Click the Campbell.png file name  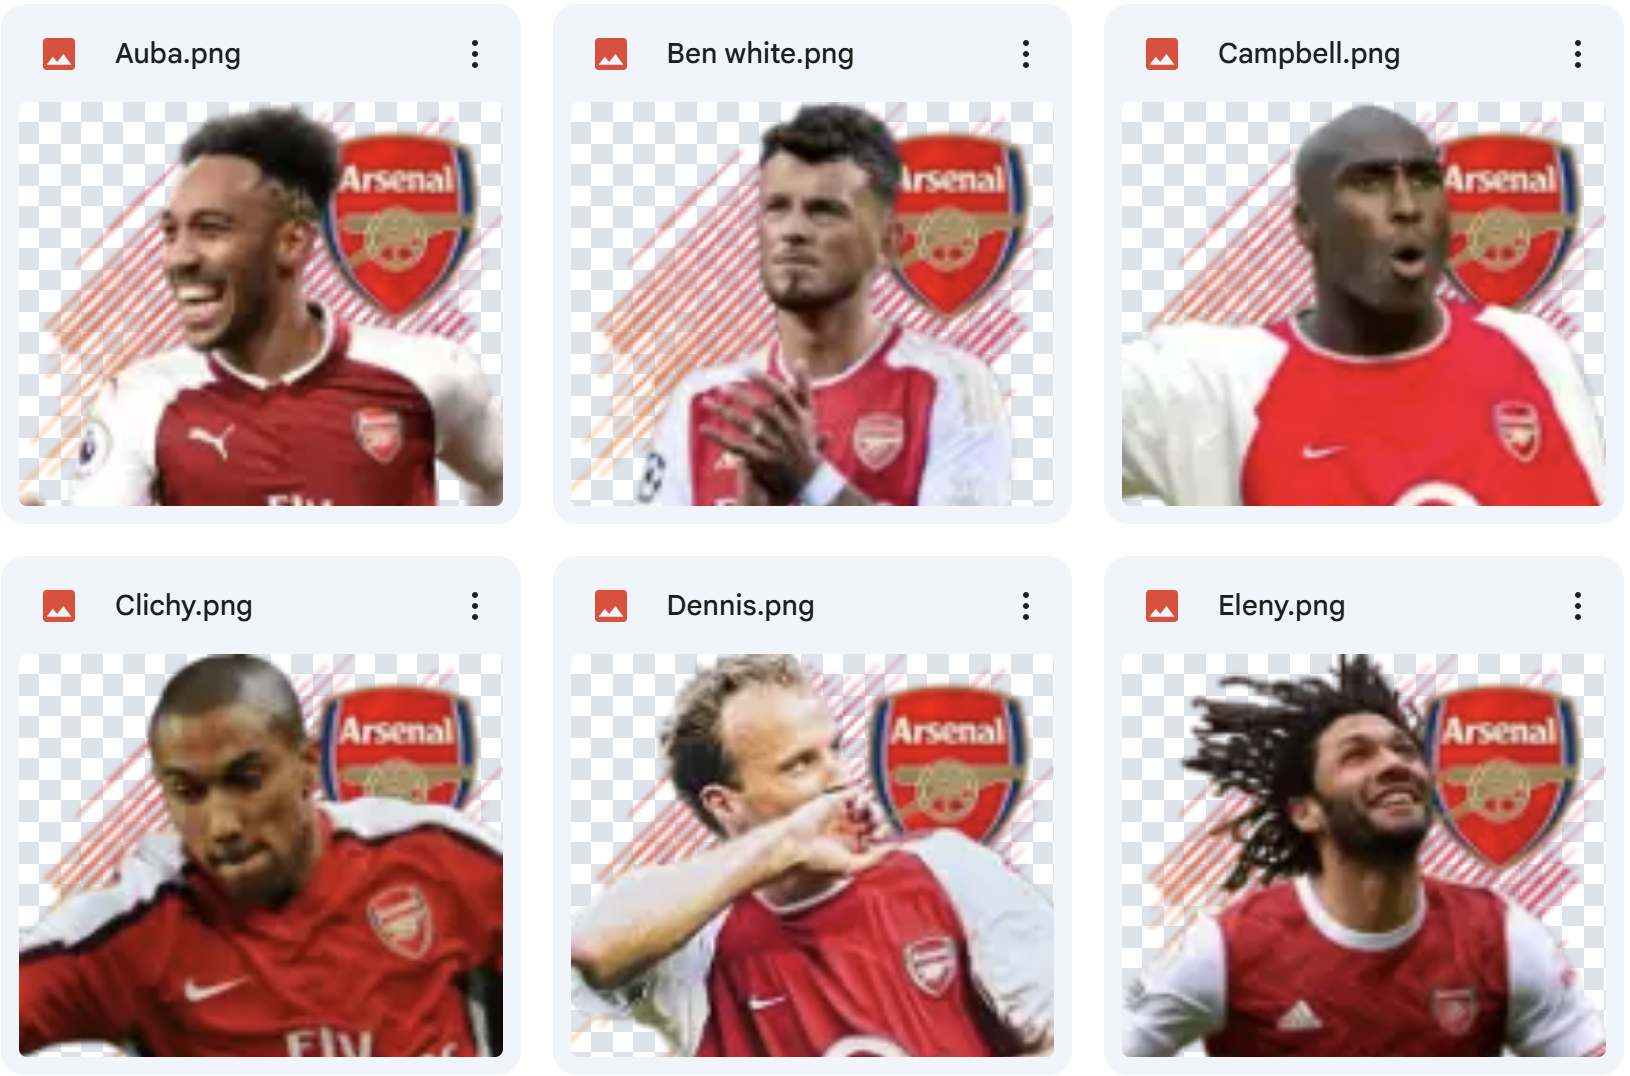(x=1309, y=54)
